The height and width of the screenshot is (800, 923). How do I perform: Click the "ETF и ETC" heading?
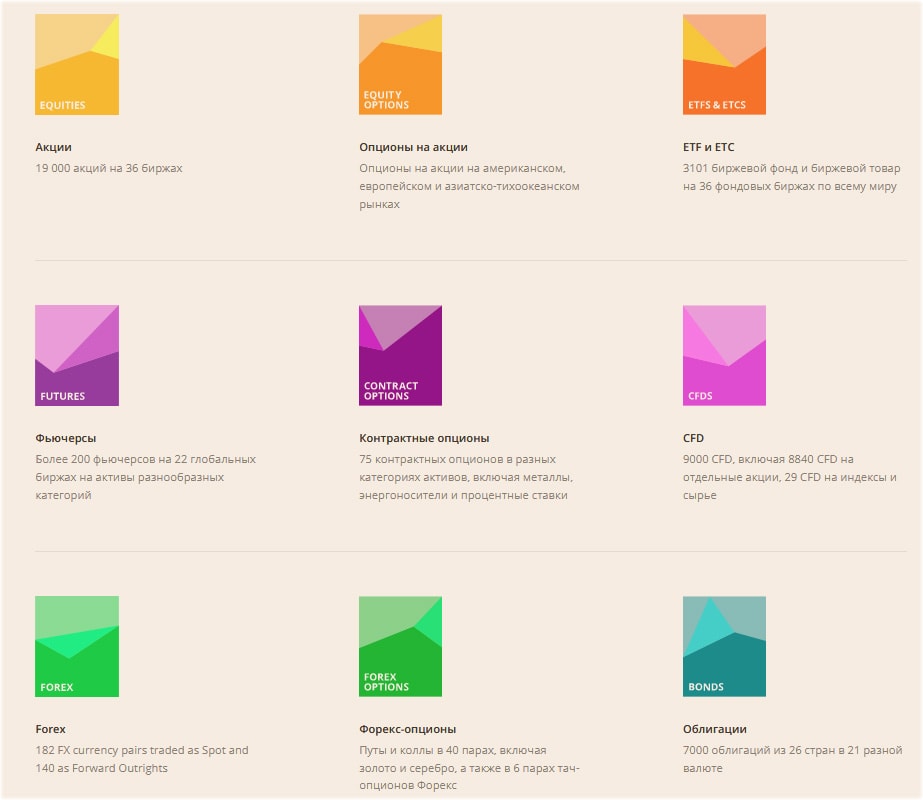tap(708, 147)
